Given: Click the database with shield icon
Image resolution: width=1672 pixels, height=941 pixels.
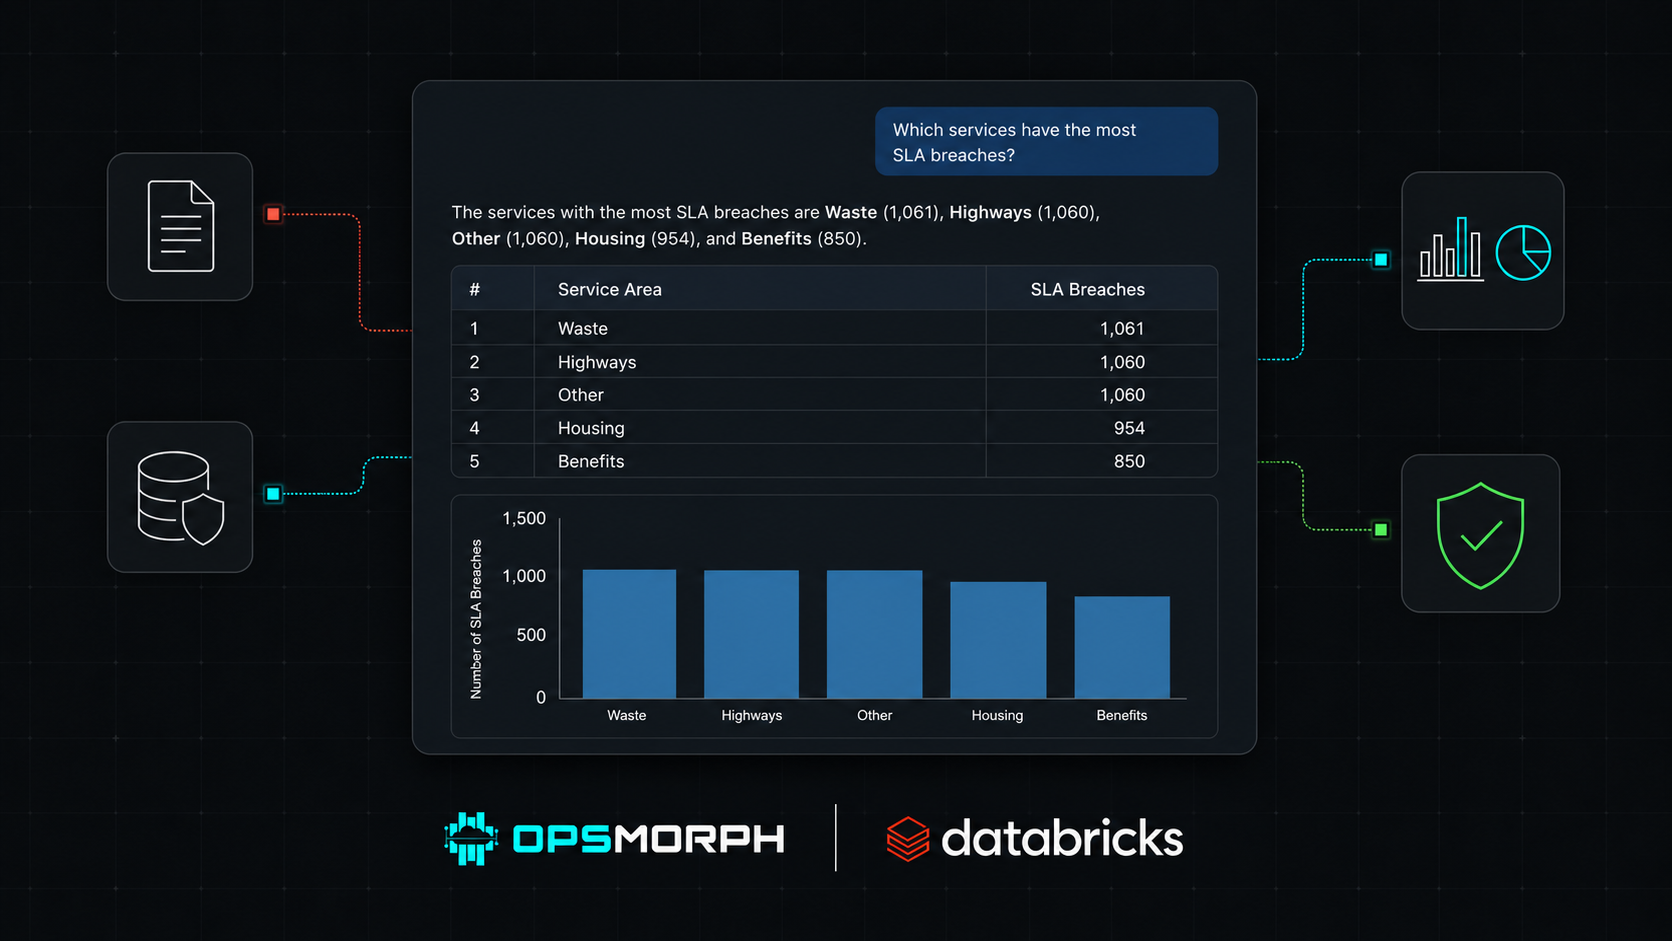Looking at the screenshot, I should coord(180,498).
